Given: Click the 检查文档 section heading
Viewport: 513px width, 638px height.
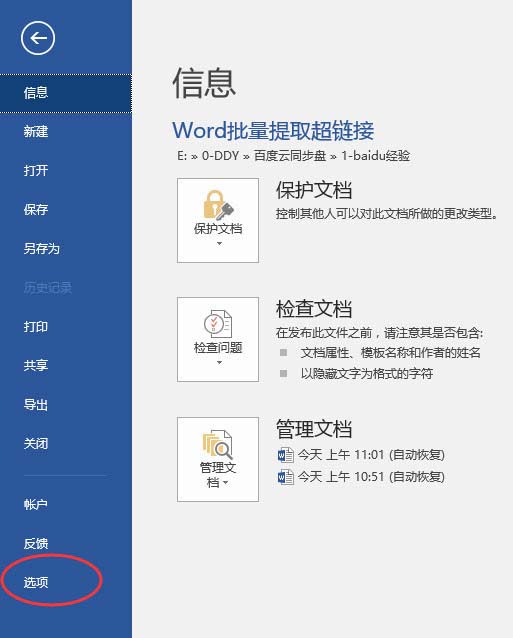Looking at the screenshot, I should click(314, 309).
